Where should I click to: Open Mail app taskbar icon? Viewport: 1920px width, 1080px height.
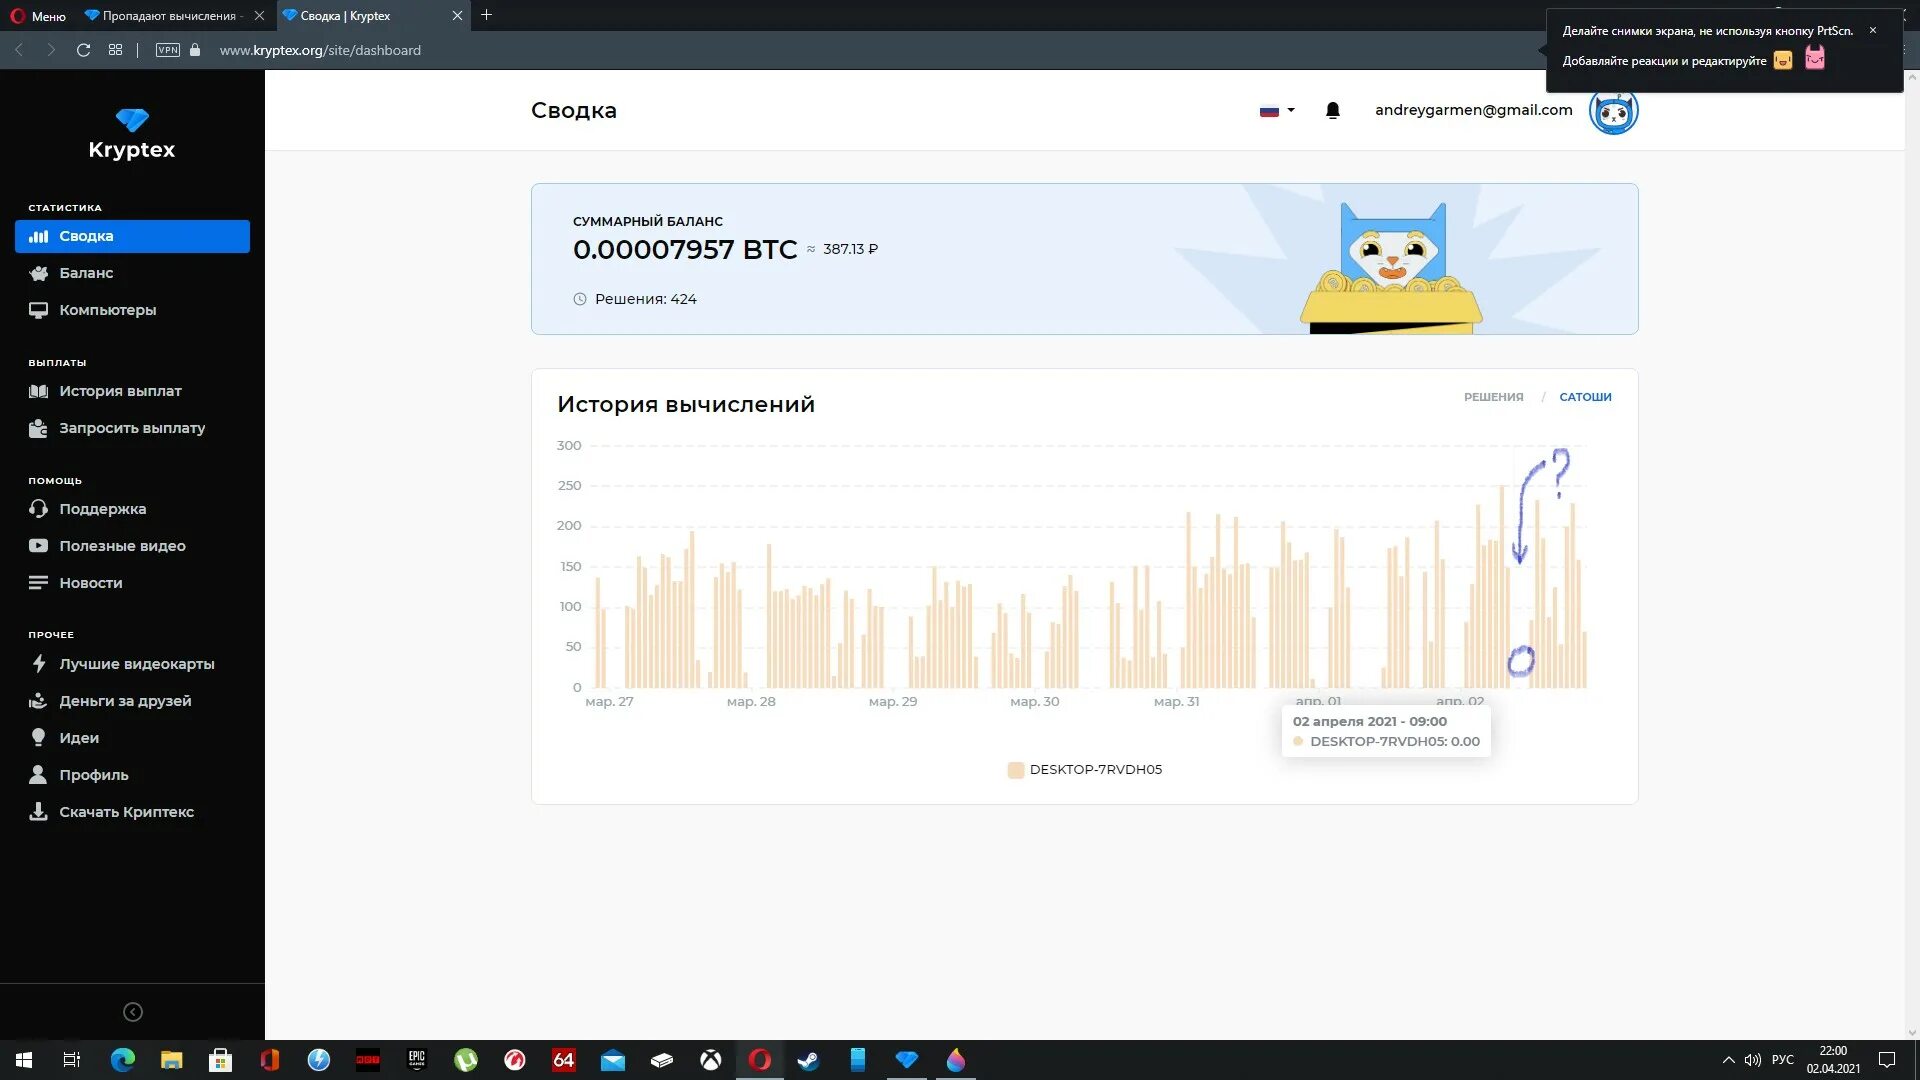pyautogui.click(x=612, y=1060)
